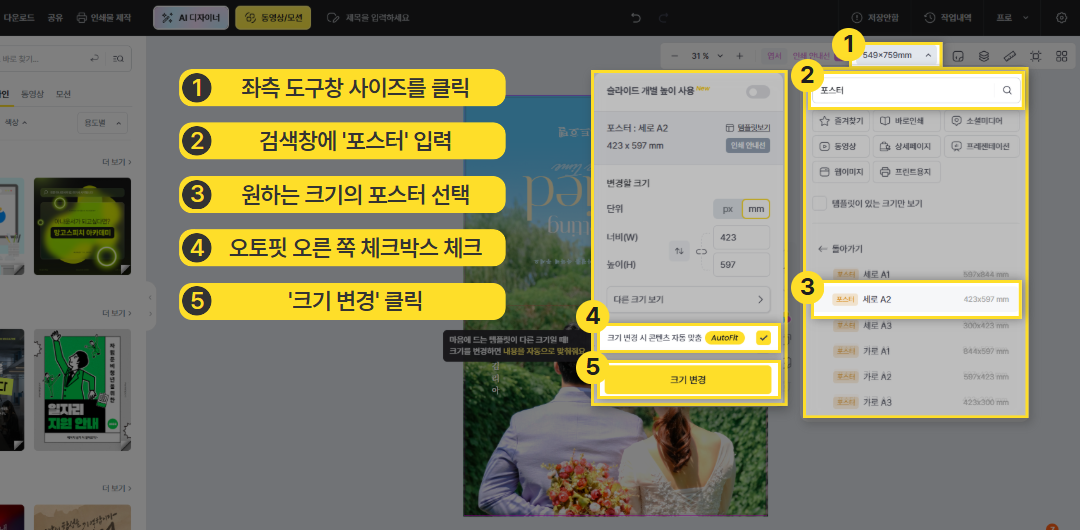Viewport: 1080px width, 530px height.
Task: Select 포스터 가로 A1 size
Action: [x=917, y=351]
